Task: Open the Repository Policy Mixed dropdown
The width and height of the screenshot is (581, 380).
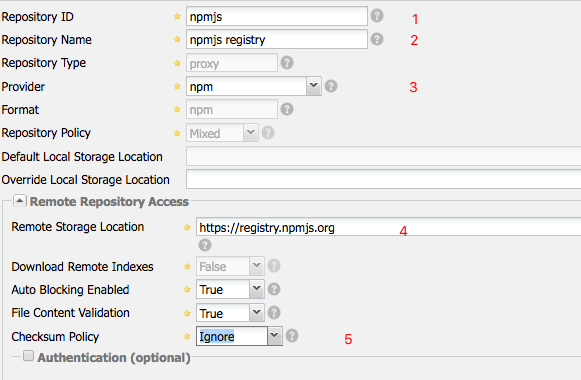Action: [251, 133]
